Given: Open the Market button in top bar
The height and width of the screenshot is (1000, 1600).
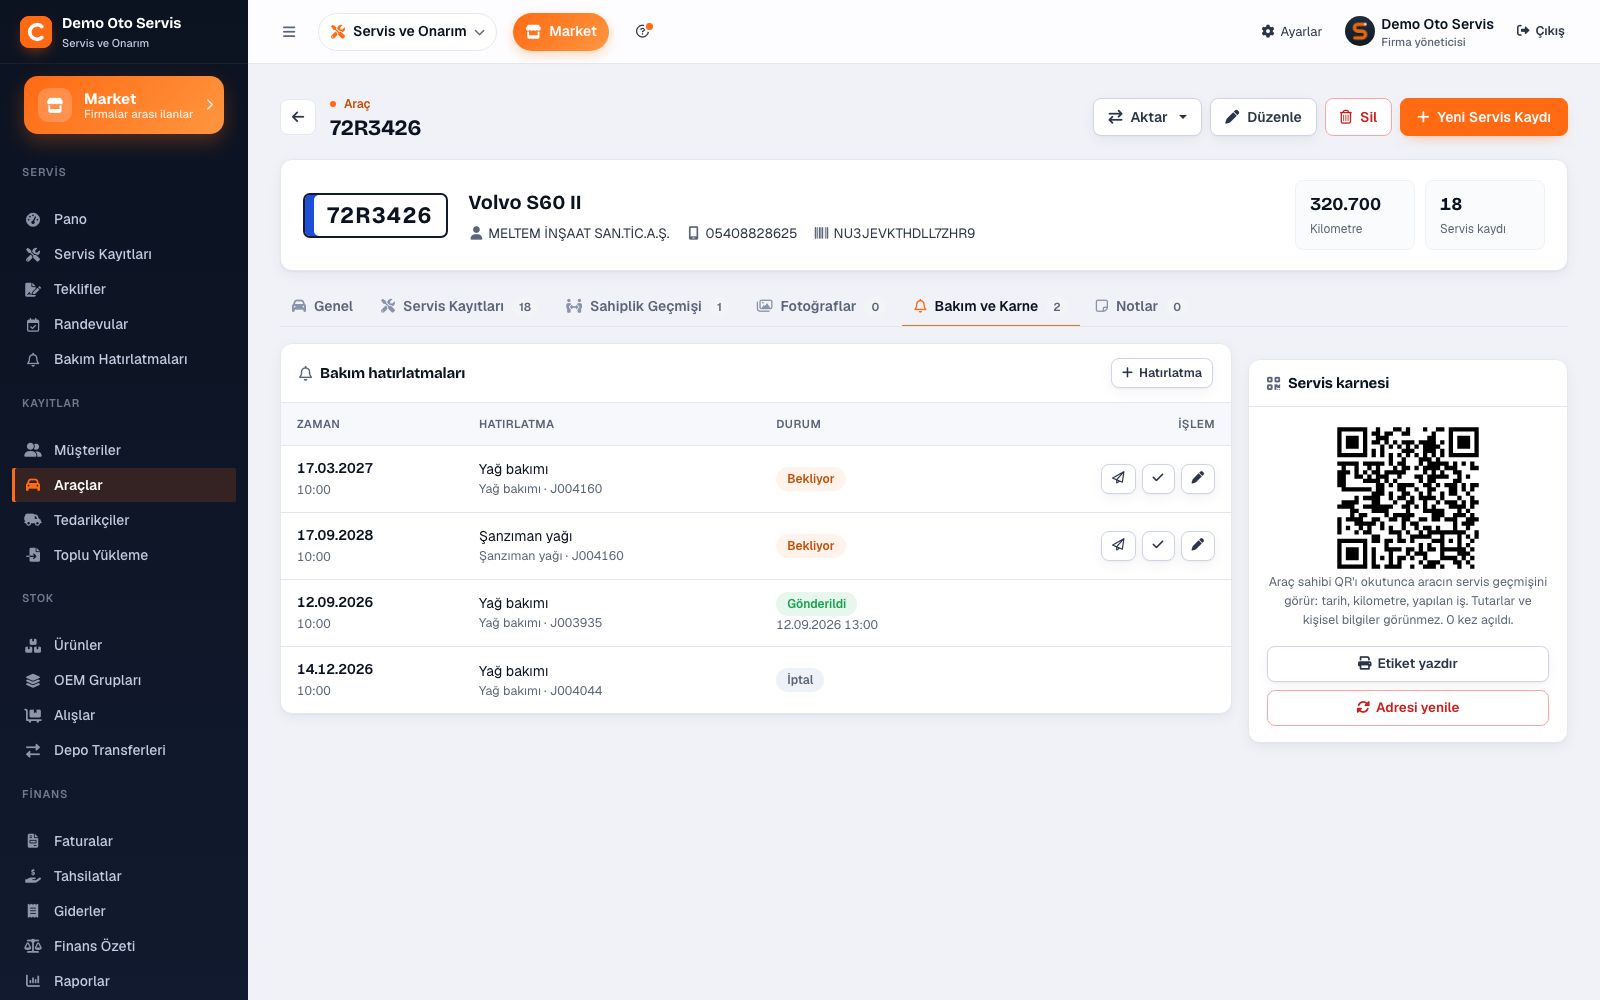Looking at the screenshot, I should tap(561, 32).
